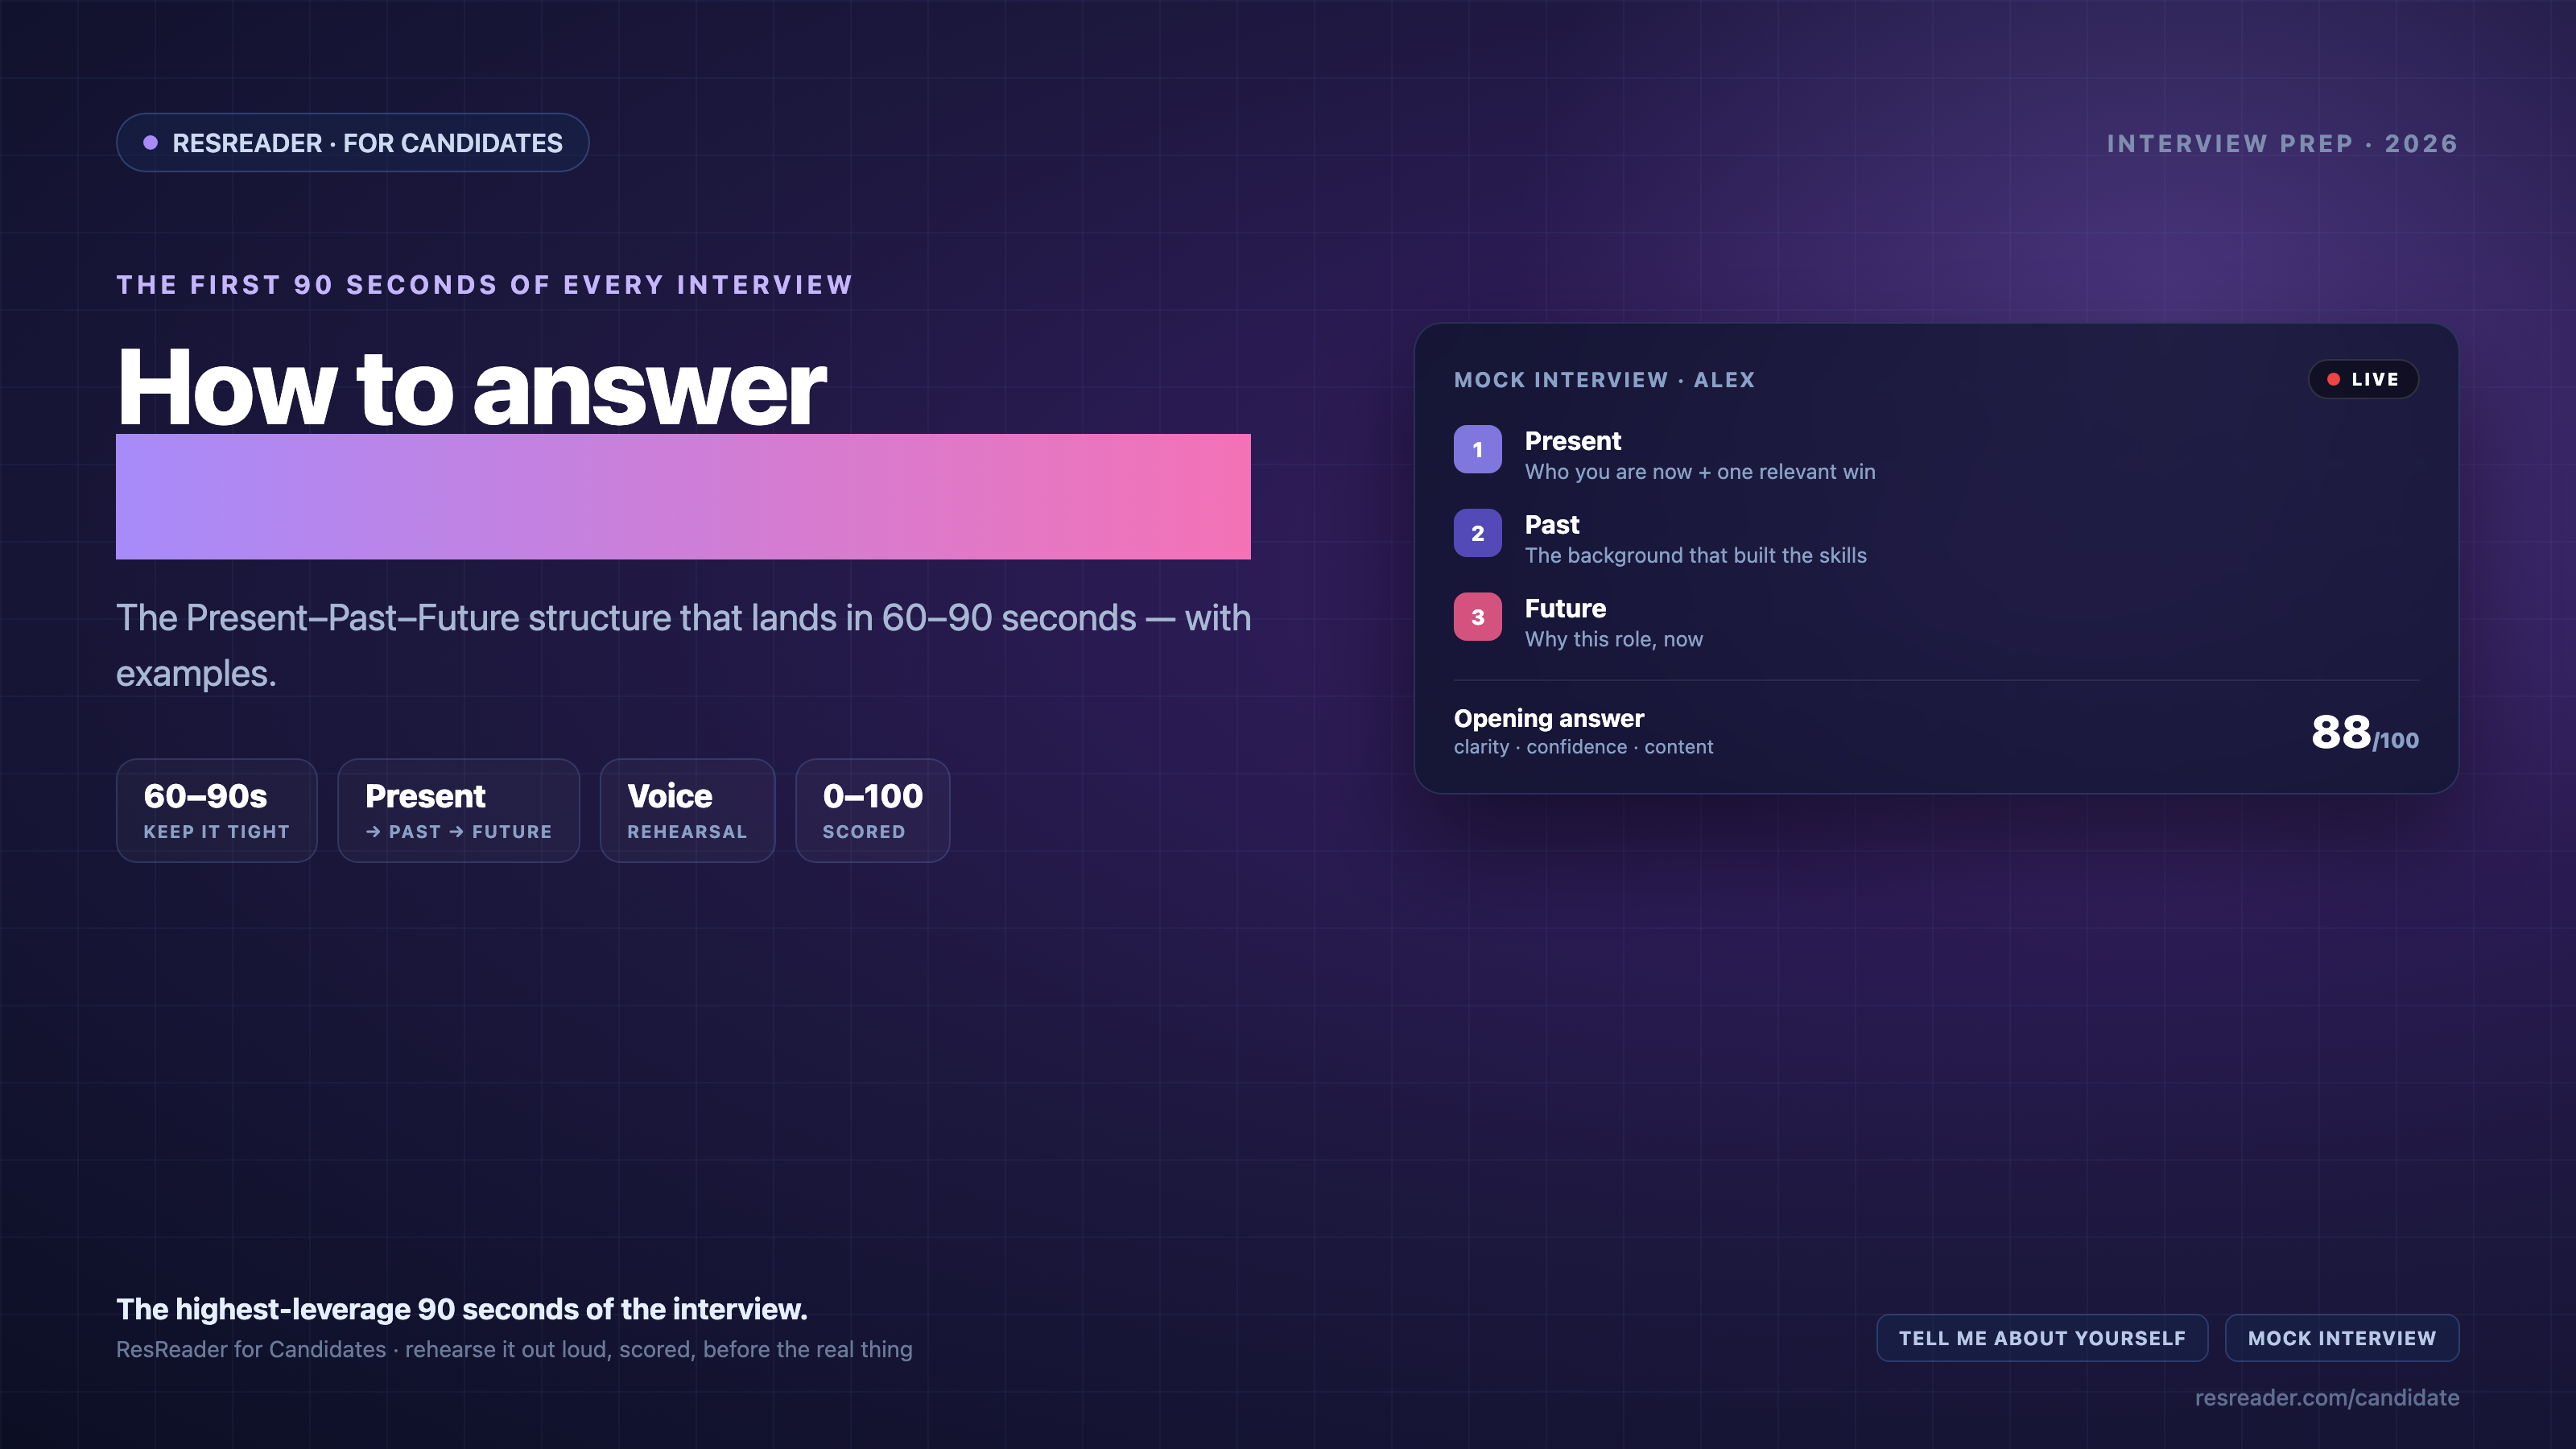Viewport: 2576px width, 1449px height.
Task: Click 'clarity · confidence · content' caption
Action: click(x=1583, y=747)
